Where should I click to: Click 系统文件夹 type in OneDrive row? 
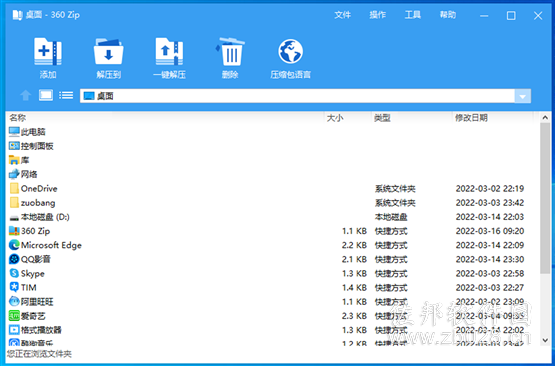click(x=395, y=188)
